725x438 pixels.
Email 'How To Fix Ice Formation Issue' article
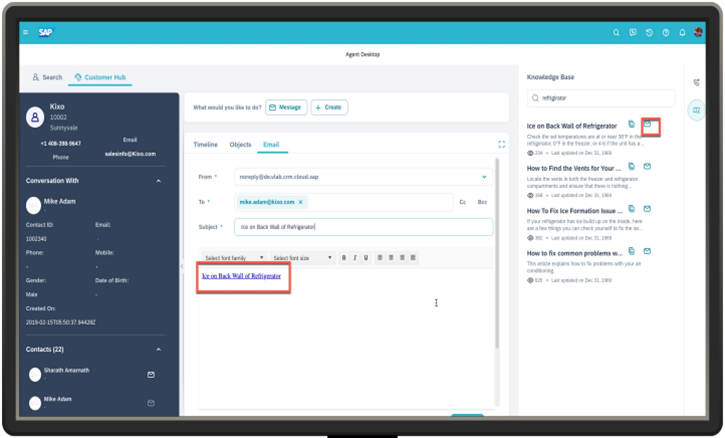(647, 209)
